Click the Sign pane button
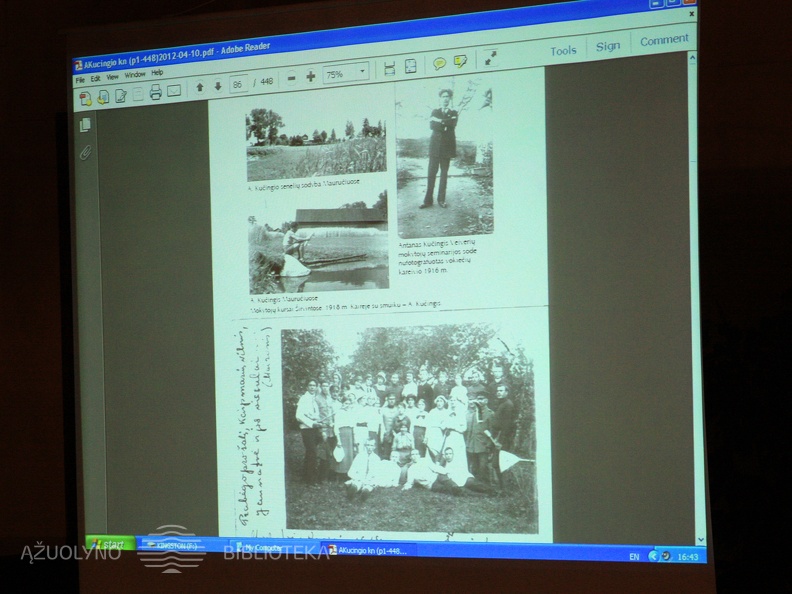The image size is (792, 594). pos(608,47)
